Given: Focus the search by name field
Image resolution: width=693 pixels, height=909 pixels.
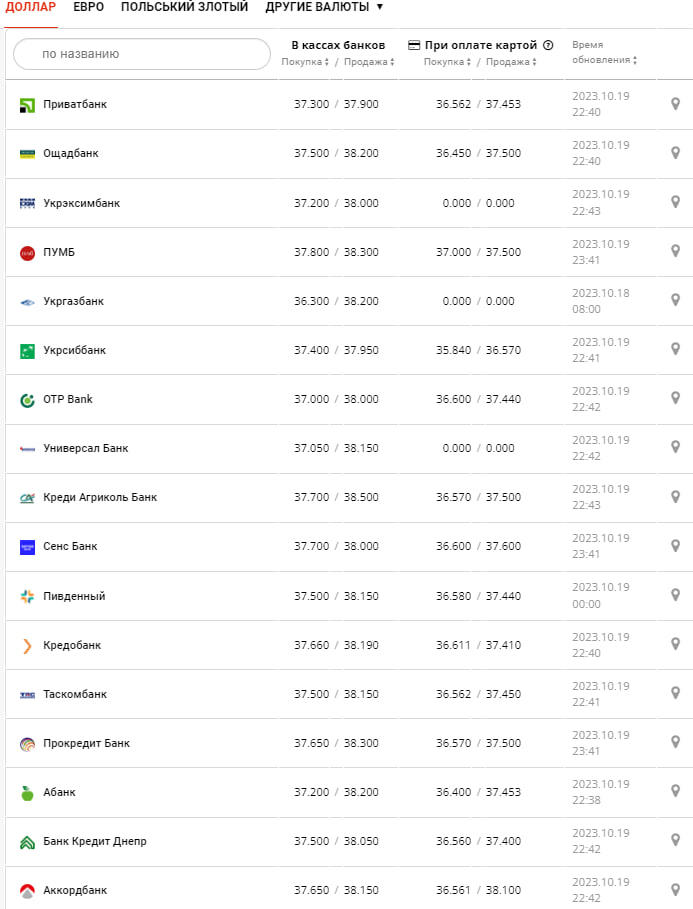Looking at the screenshot, I should pyautogui.click(x=141, y=54).
